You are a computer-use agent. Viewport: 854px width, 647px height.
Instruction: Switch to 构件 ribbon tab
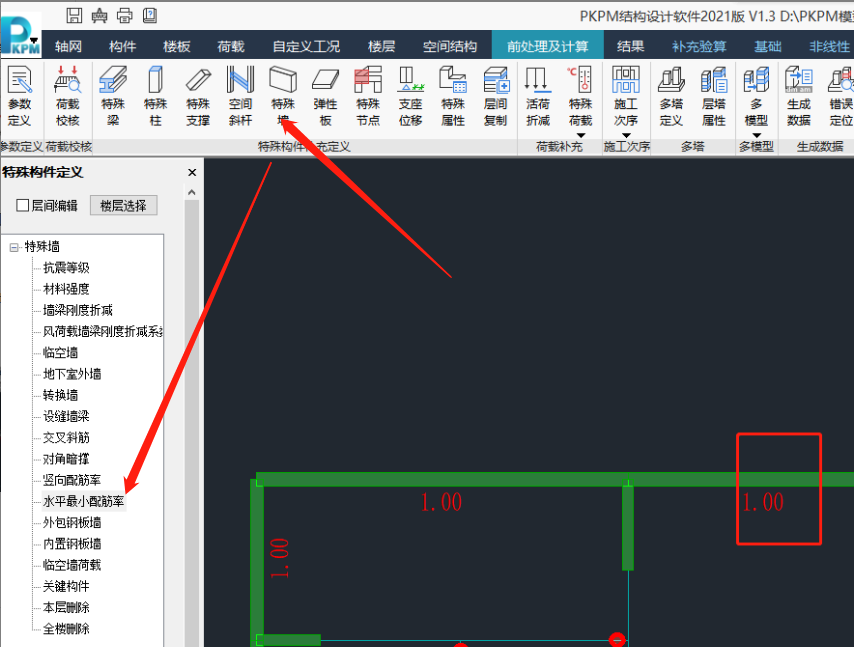point(122,46)
